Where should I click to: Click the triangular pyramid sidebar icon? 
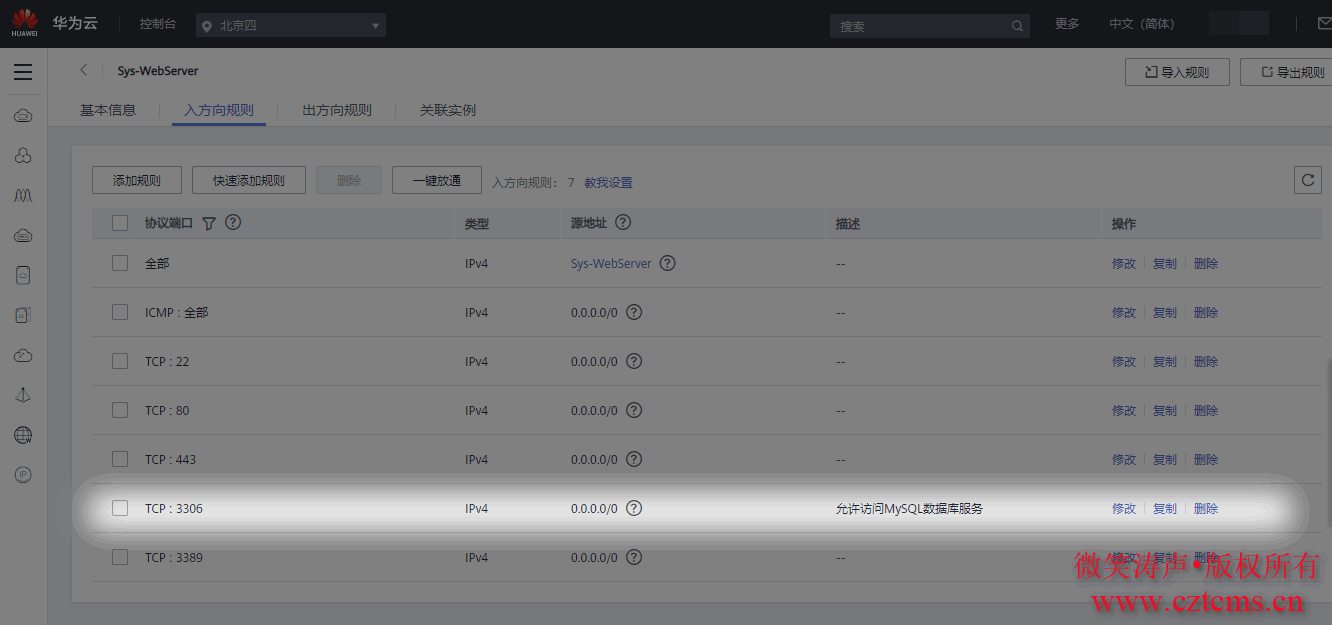click(x=23, y=395)
